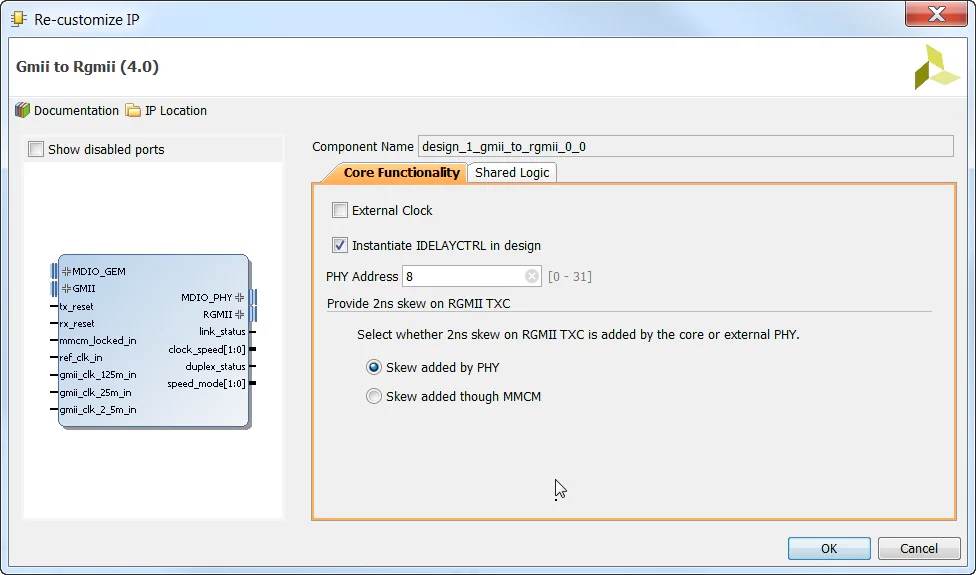Uncheck Instantiate IDELAYCTRL in design
The image size is (976, 575).
pyautogui.click(x=340, y=245)
